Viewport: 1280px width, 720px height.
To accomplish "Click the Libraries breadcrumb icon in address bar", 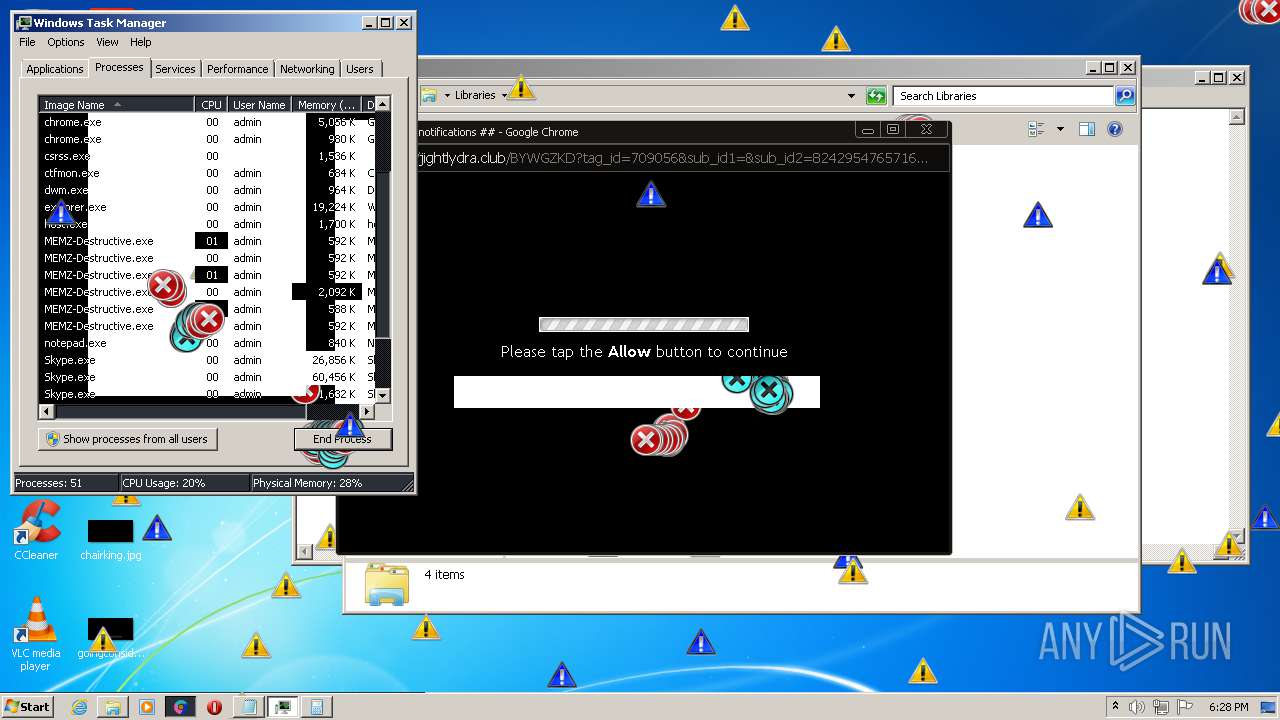I will 429,96.
